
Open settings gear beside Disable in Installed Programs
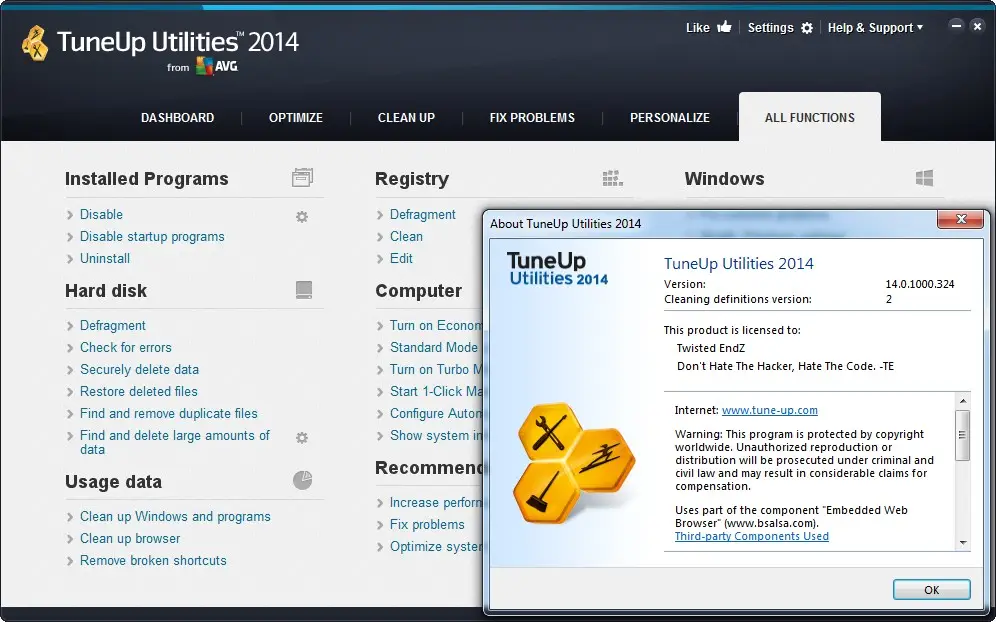coord(302,217)
